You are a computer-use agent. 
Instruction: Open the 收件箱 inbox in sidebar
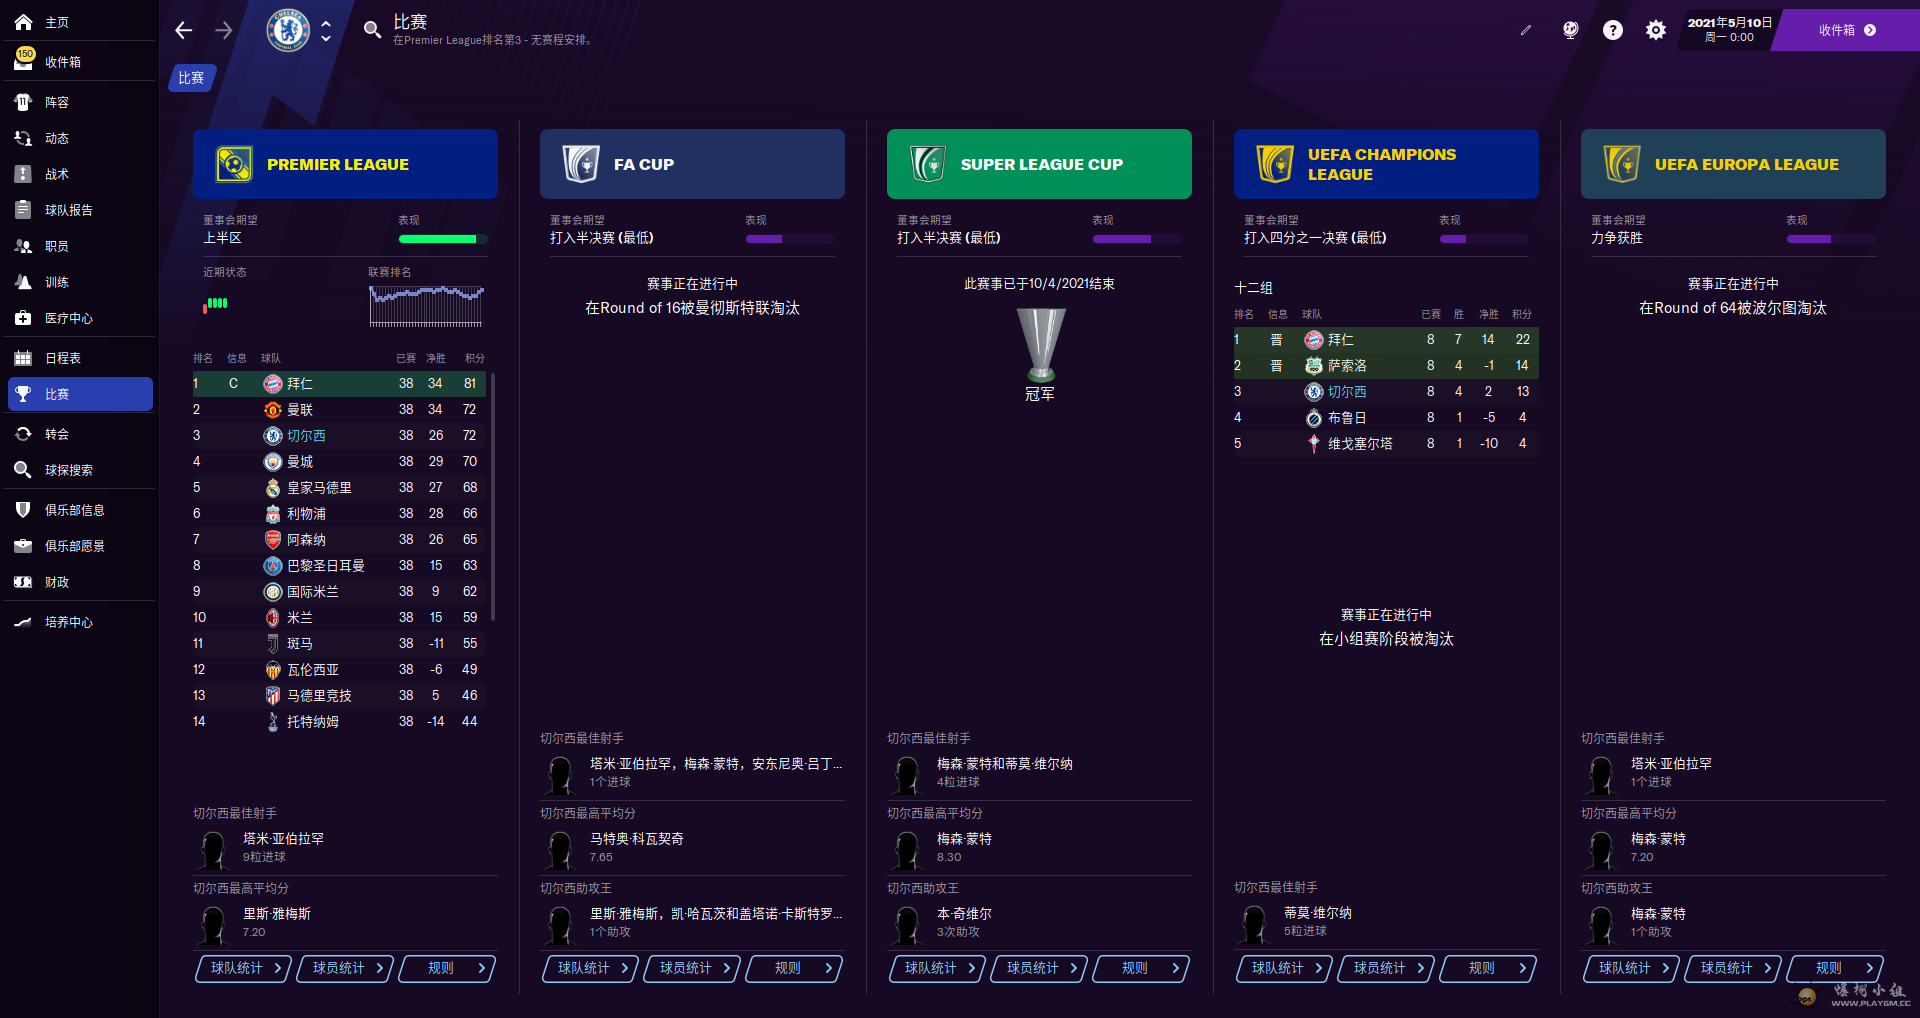pos(80,62)
